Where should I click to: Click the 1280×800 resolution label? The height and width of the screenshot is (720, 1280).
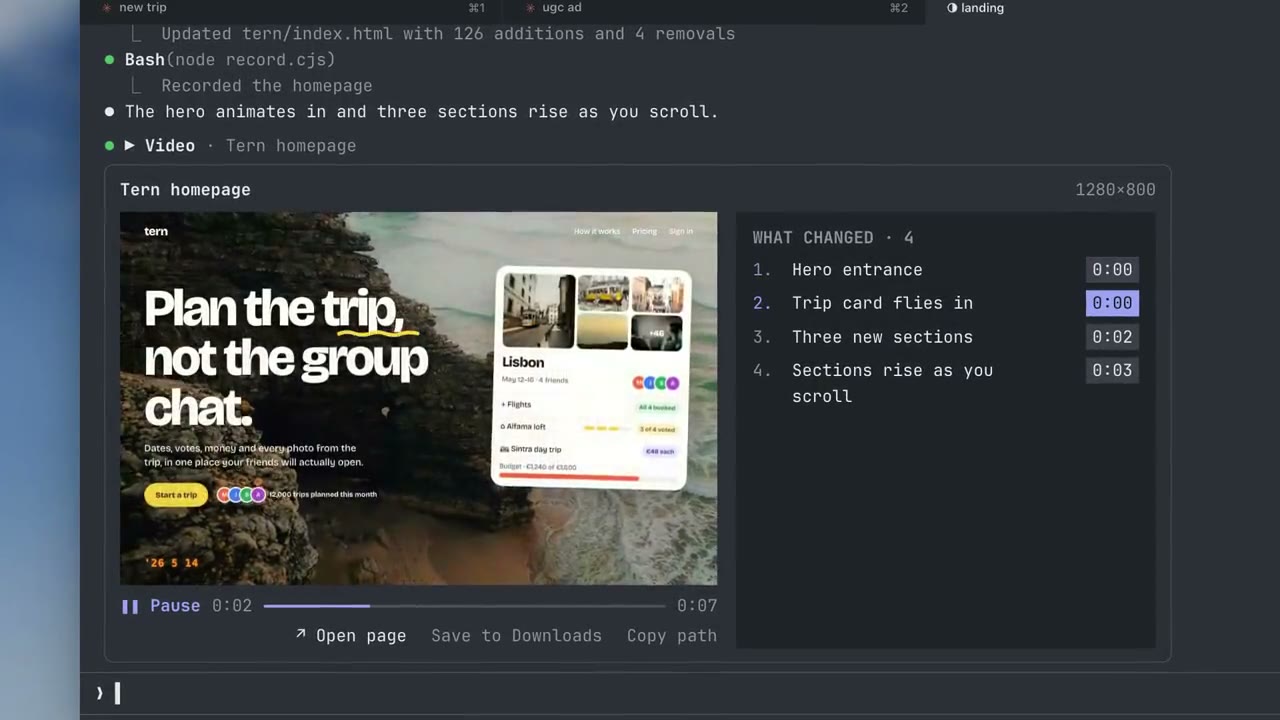[1115, 190]
